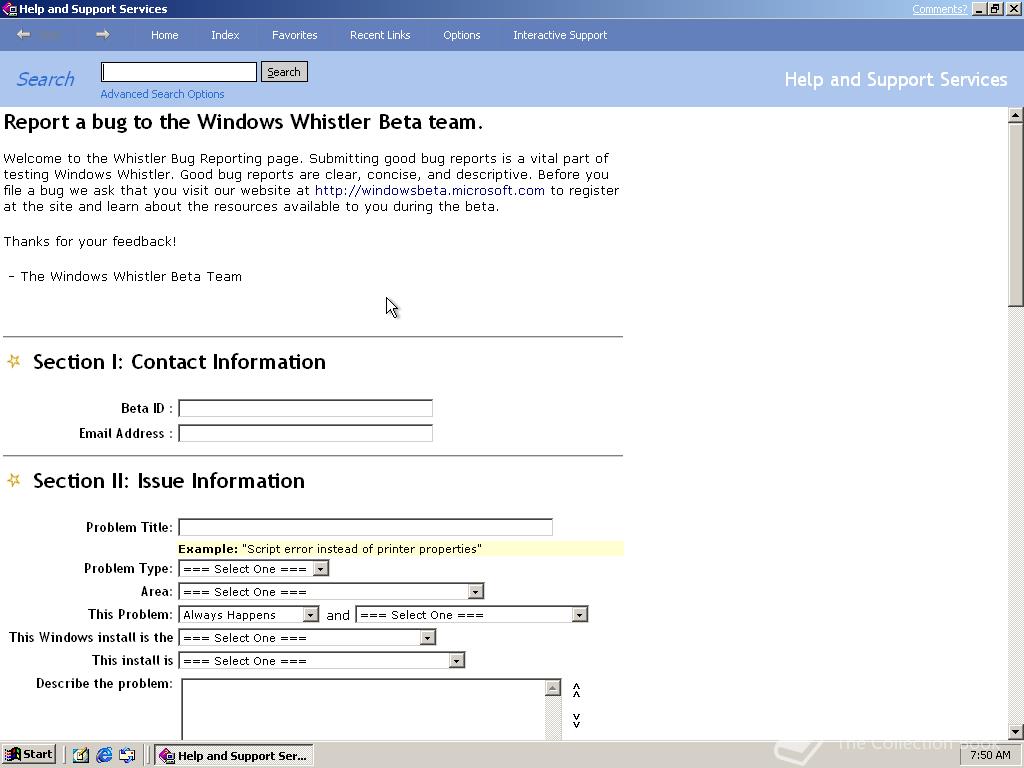Image resolution: width=1024 pixels, height=768 pixels.
Task: Expand the Problem Type dropdown
Action: (x=320, y=569)
